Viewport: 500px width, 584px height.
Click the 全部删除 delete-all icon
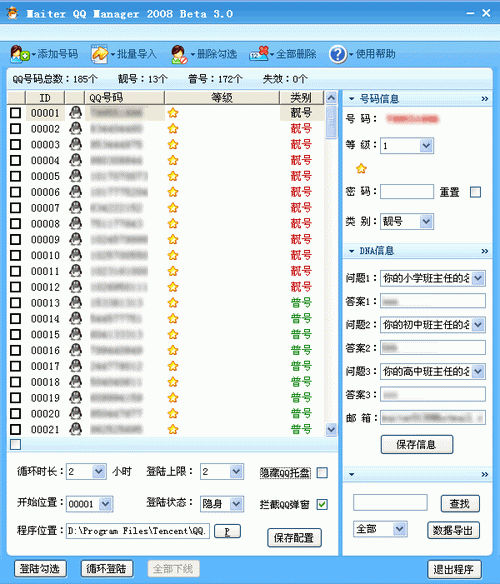[259, 54]
